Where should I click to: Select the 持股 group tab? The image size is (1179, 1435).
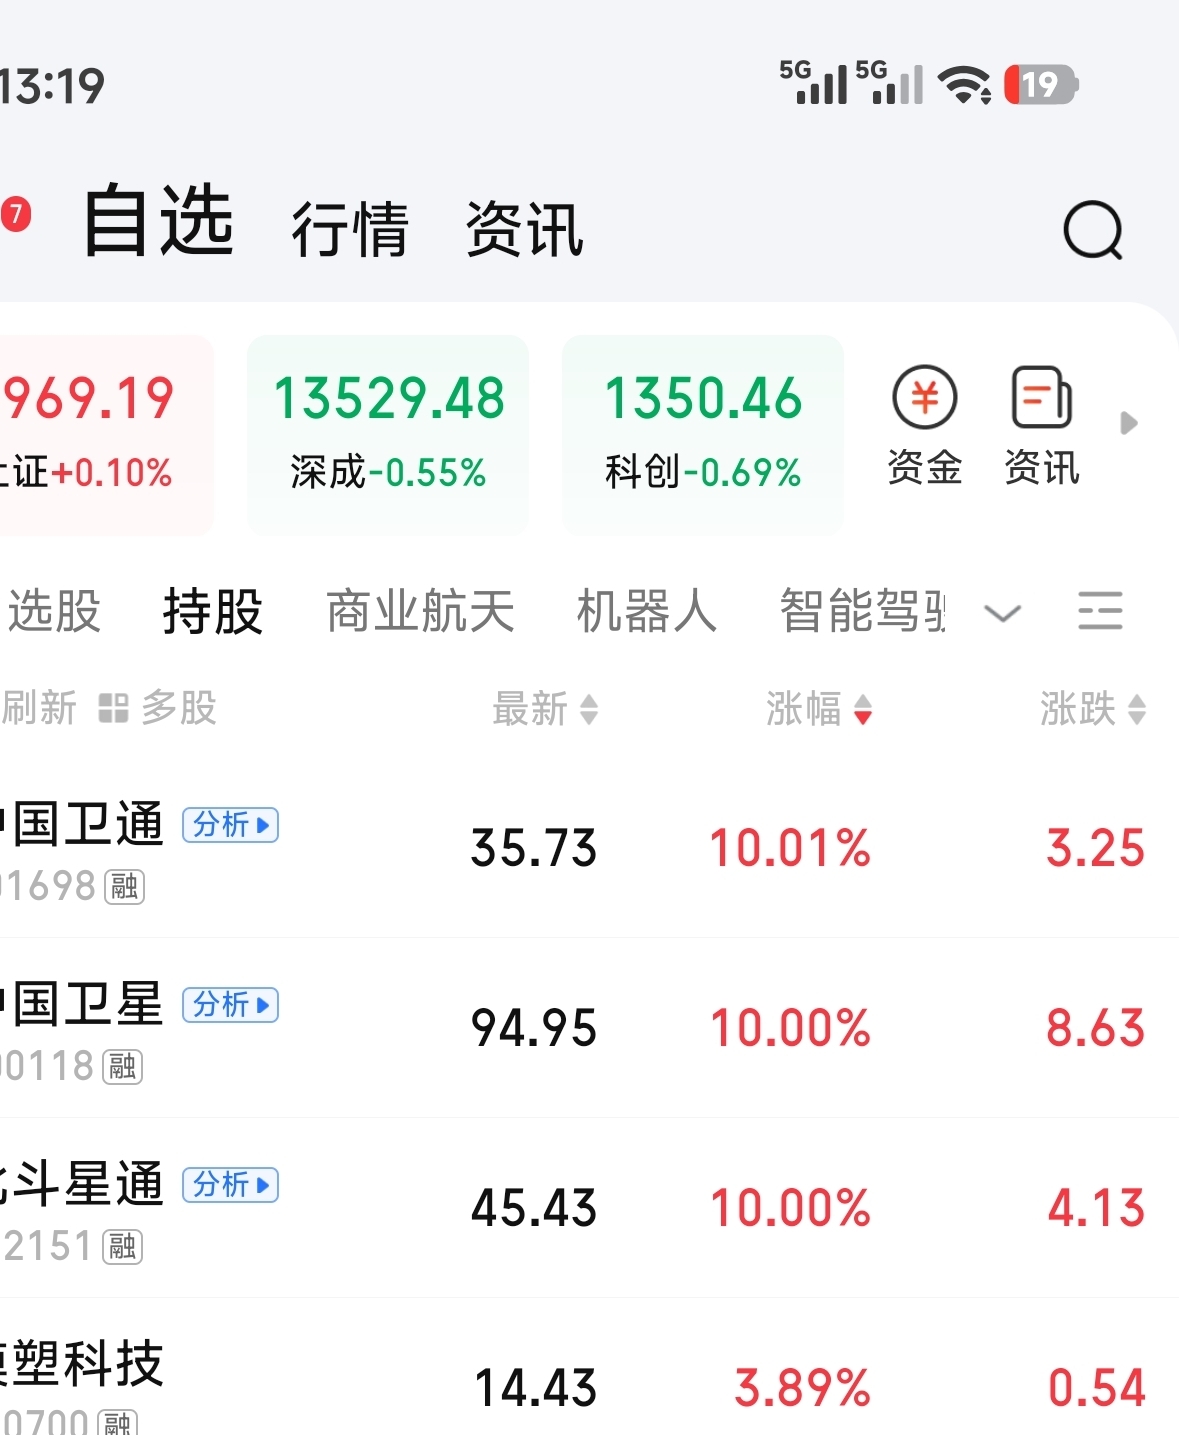(213, 611)
